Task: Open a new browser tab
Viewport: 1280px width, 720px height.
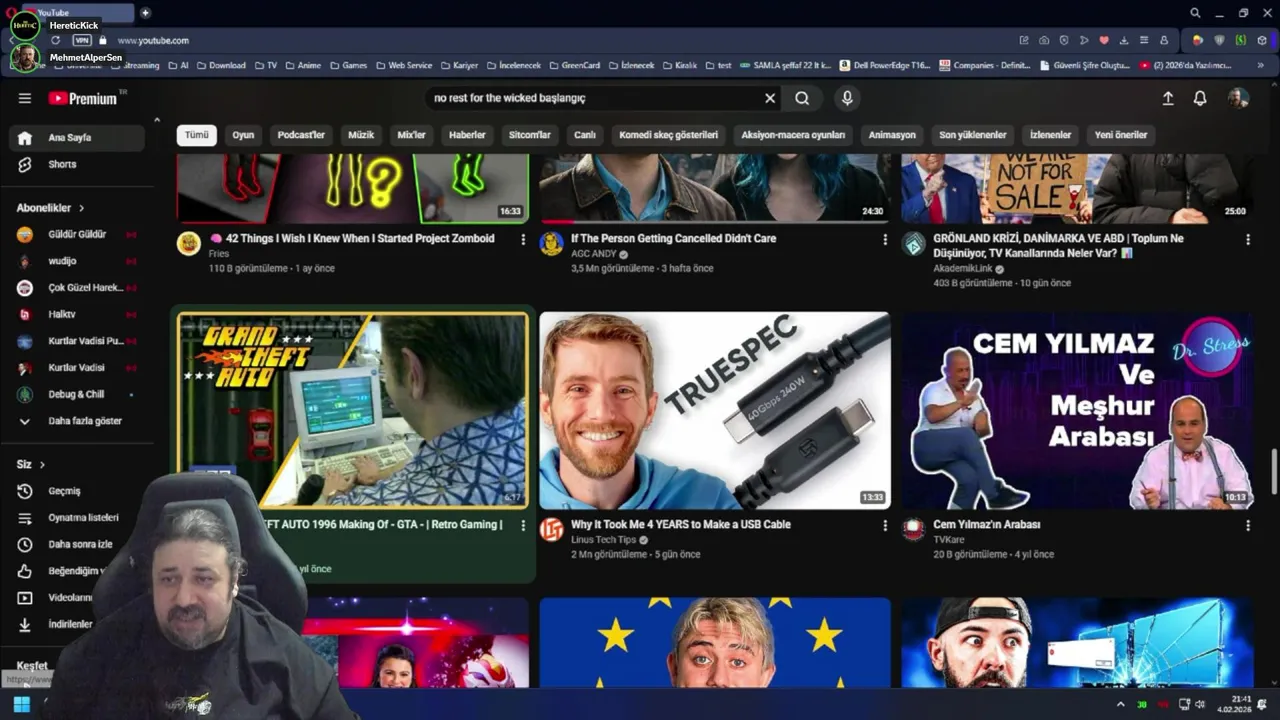Action: point(145,13)
